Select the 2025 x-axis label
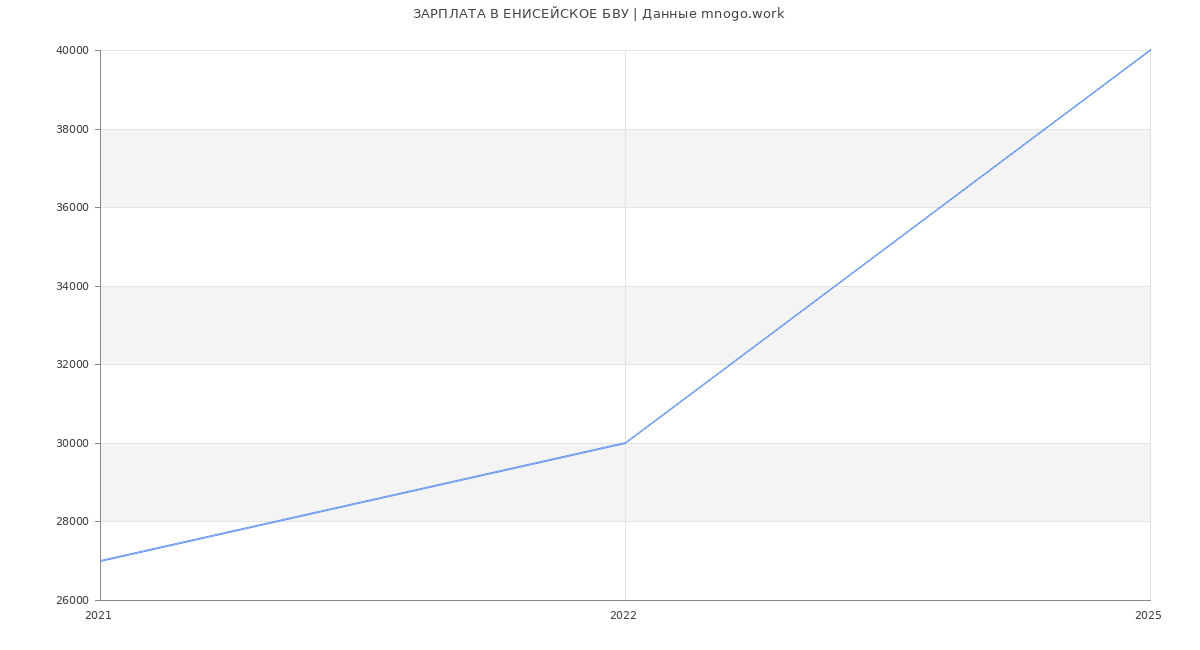The image size is (1200, 650). (x=1148, y=616)
